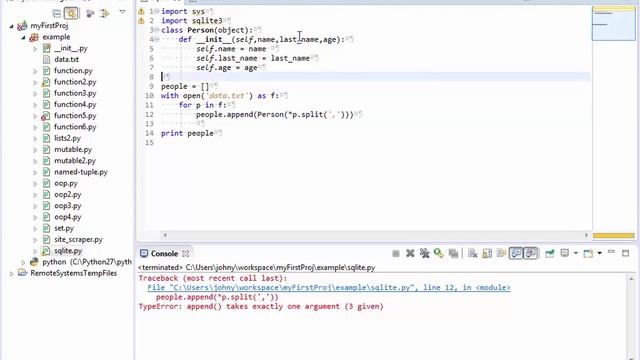Viewport: 640px width, 360px height.
Task: Clear the console output icon
Action: [473, 254]
